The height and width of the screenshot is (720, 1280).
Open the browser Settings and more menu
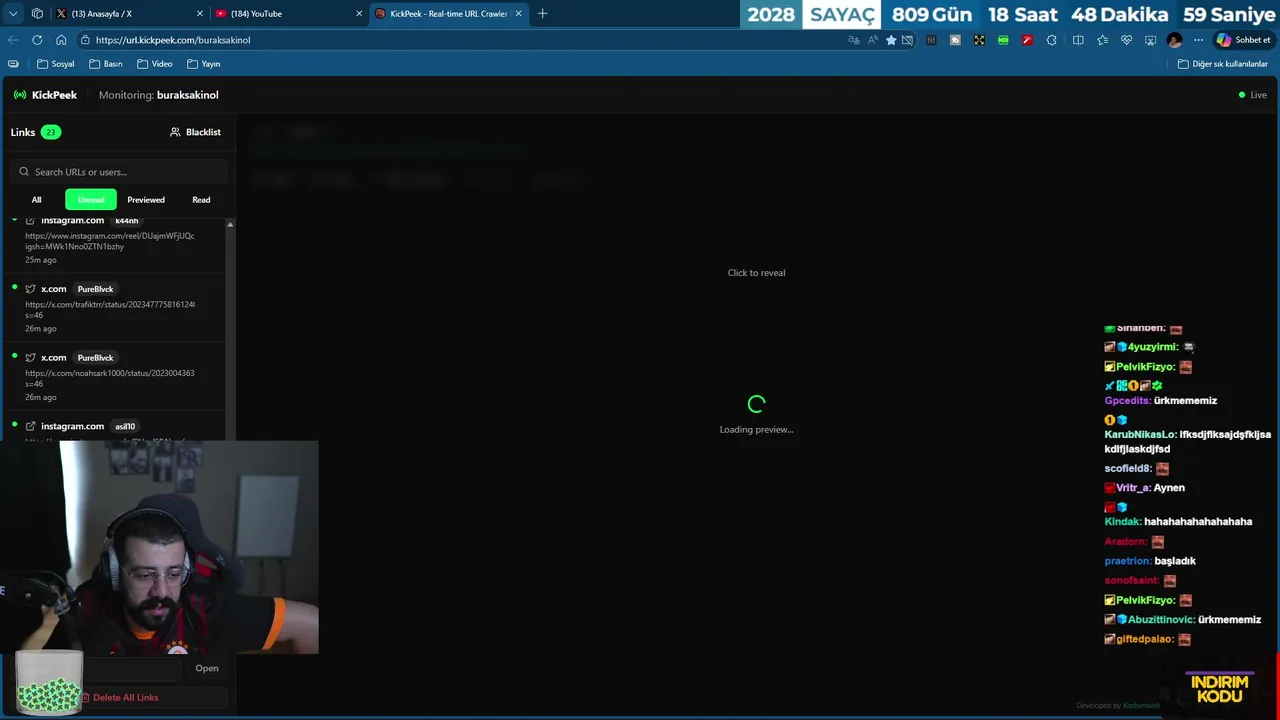[1198, 40]
